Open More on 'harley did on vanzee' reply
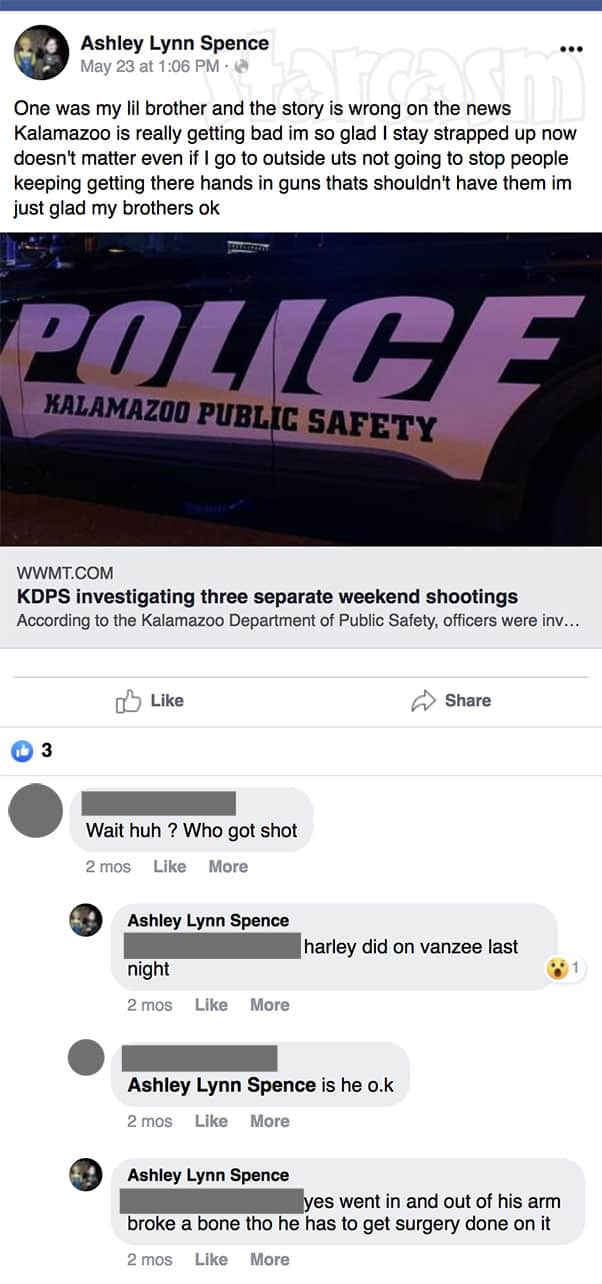Screen dimensions: 602x1284 (269, 1005)
